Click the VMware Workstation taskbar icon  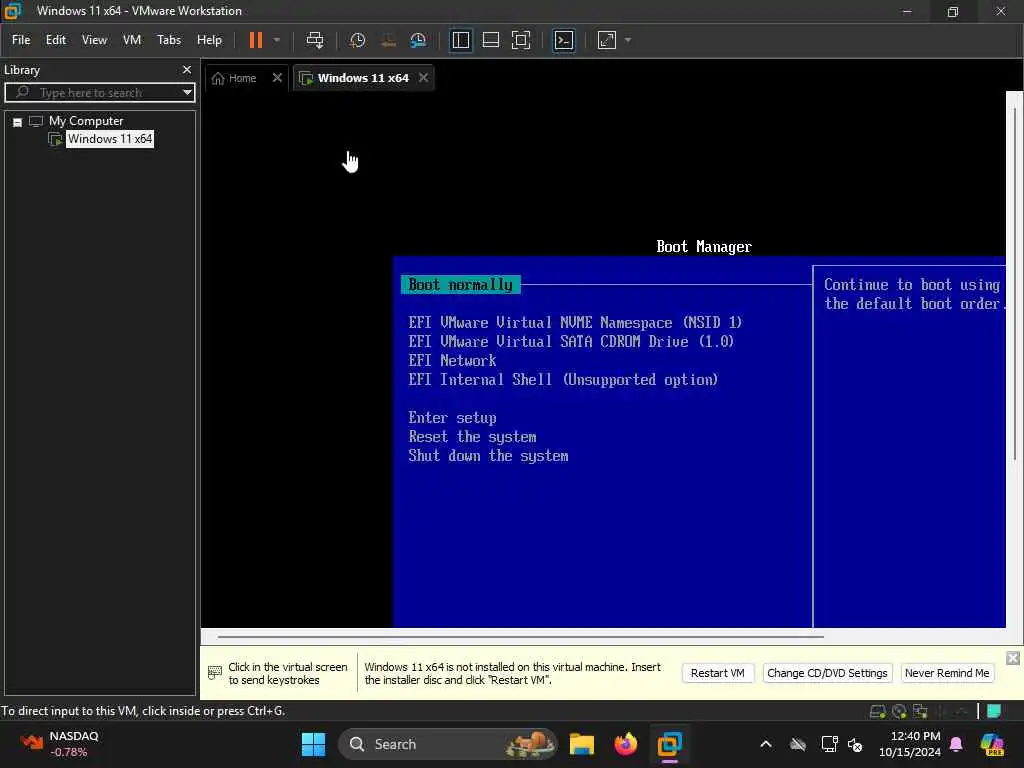[669, 744]
